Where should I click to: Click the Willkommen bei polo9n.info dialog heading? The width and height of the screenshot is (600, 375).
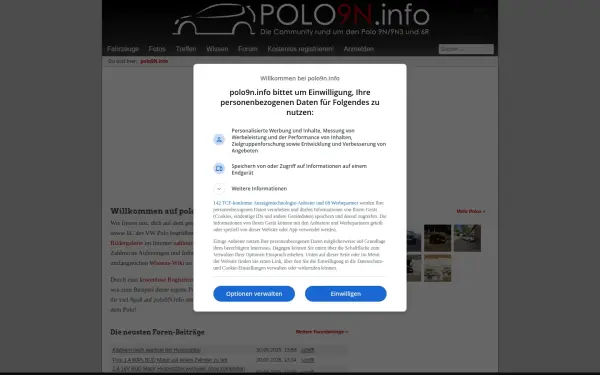(x=300, y=78)
